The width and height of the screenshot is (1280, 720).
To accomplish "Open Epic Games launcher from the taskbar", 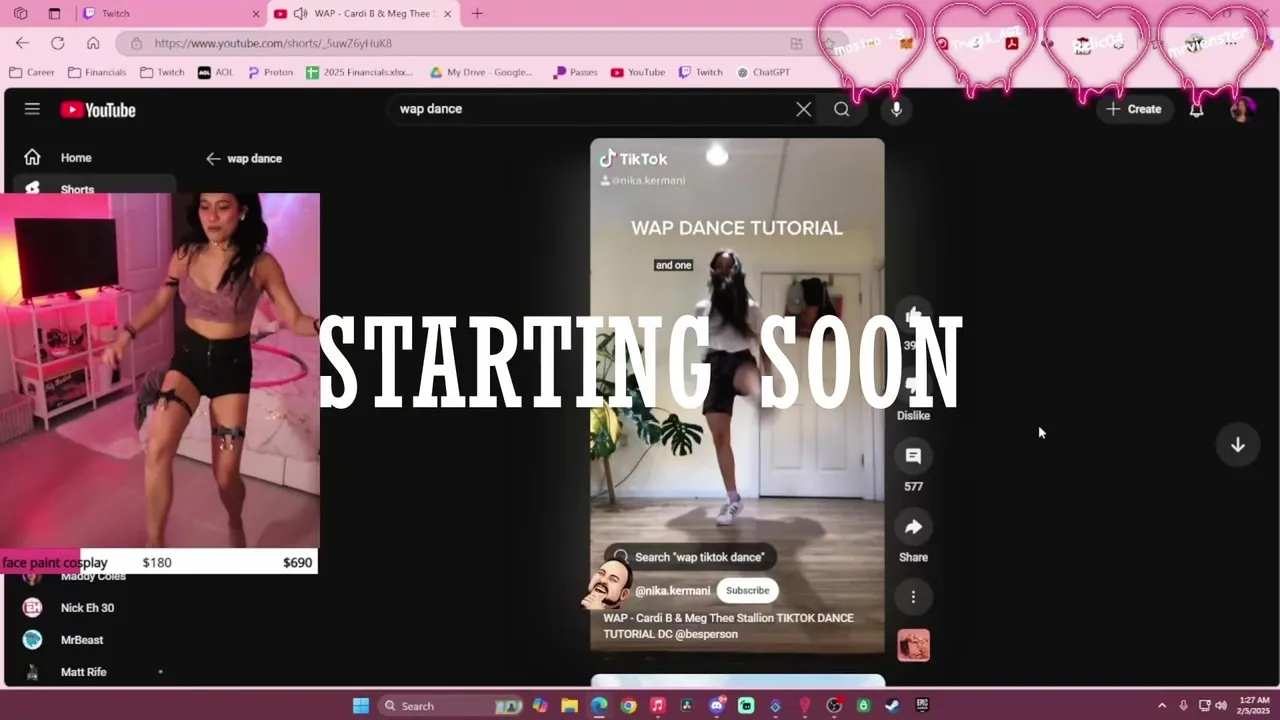I will (x=922, y=705).
